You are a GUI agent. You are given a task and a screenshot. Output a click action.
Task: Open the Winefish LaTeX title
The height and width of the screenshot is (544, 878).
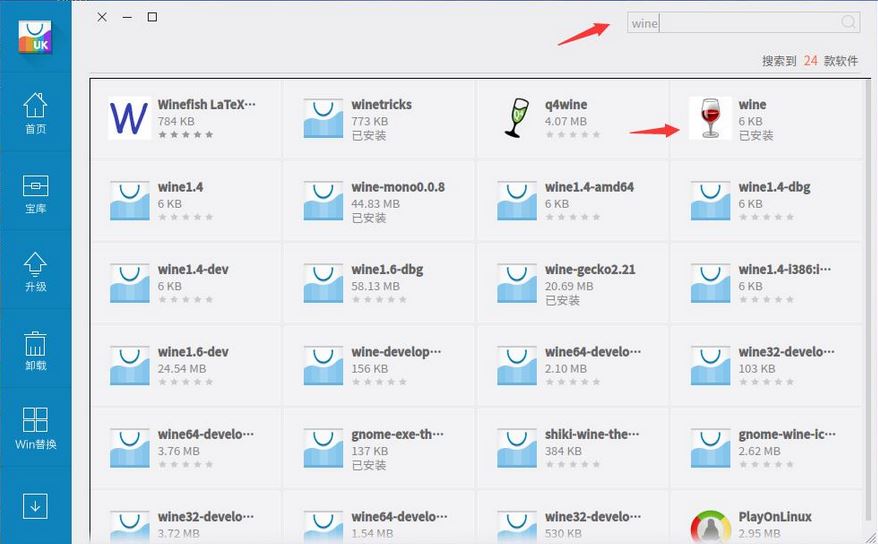(x=206, y=105)
